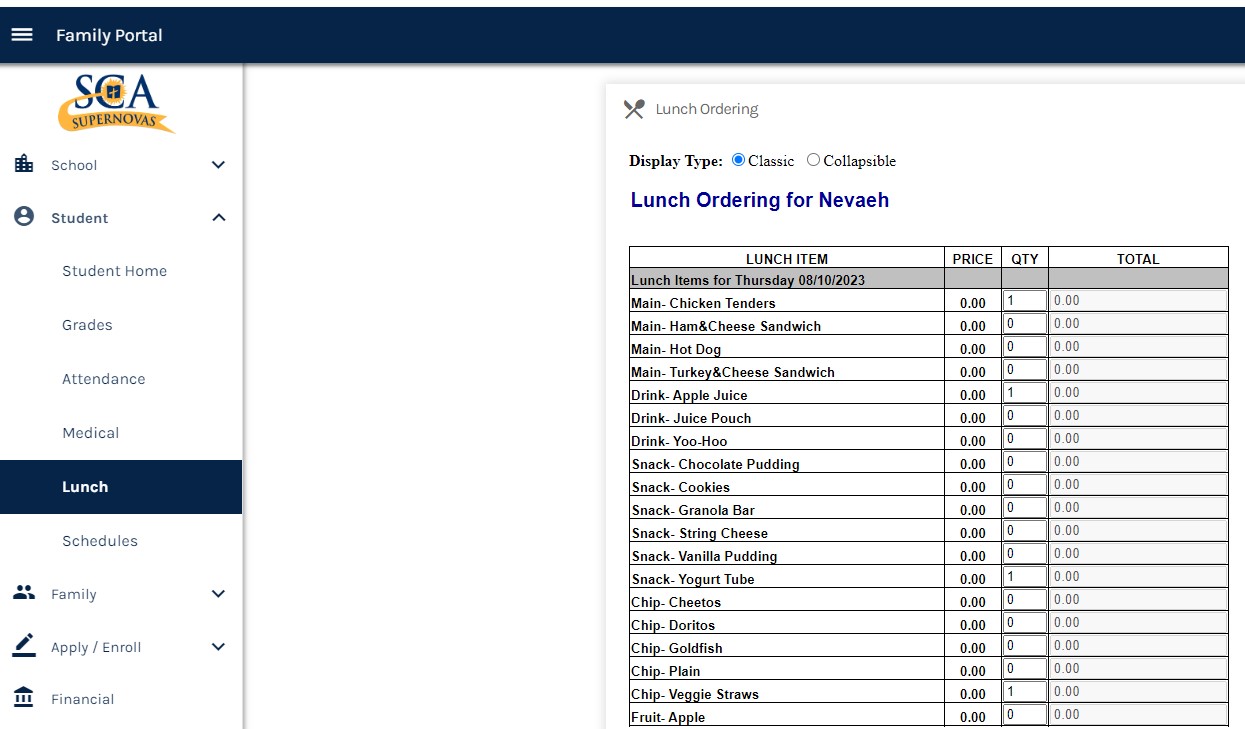Click the 'Drink- Yoo-Hoo' item text
This screenshot has width=1245, height=729.
[x=679, y=441]
